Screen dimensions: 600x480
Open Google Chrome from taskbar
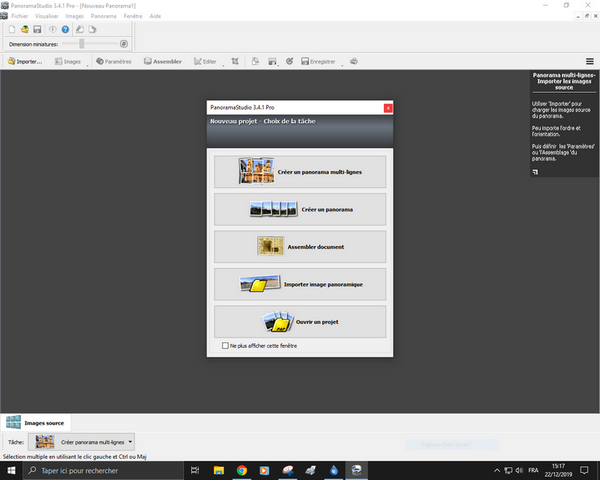tap(241, 470)
